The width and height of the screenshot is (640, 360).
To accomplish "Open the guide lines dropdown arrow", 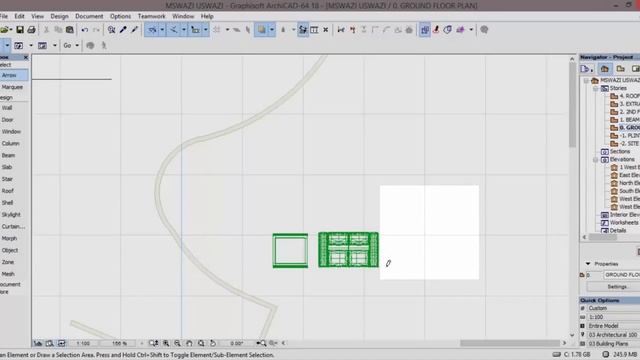I will (x=162, y=30).
